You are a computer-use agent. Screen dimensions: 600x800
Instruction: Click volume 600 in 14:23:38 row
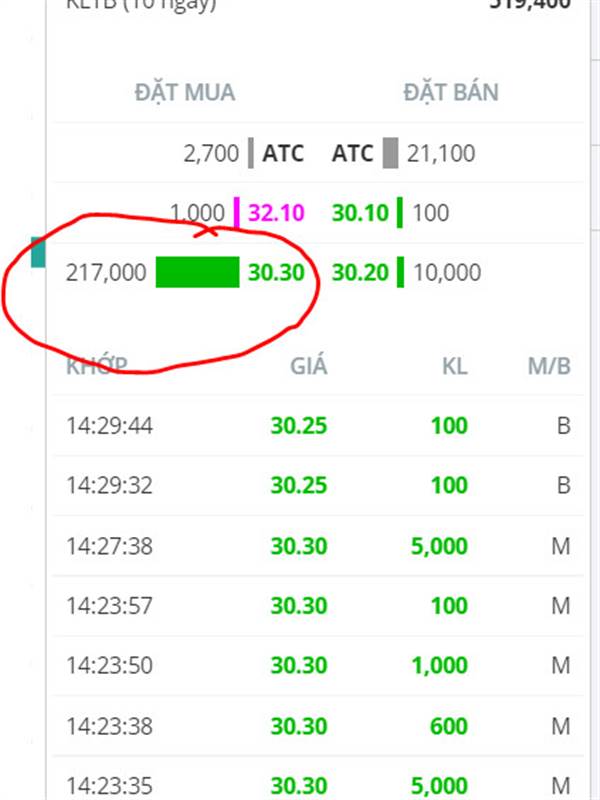click(x=449, y=726)
